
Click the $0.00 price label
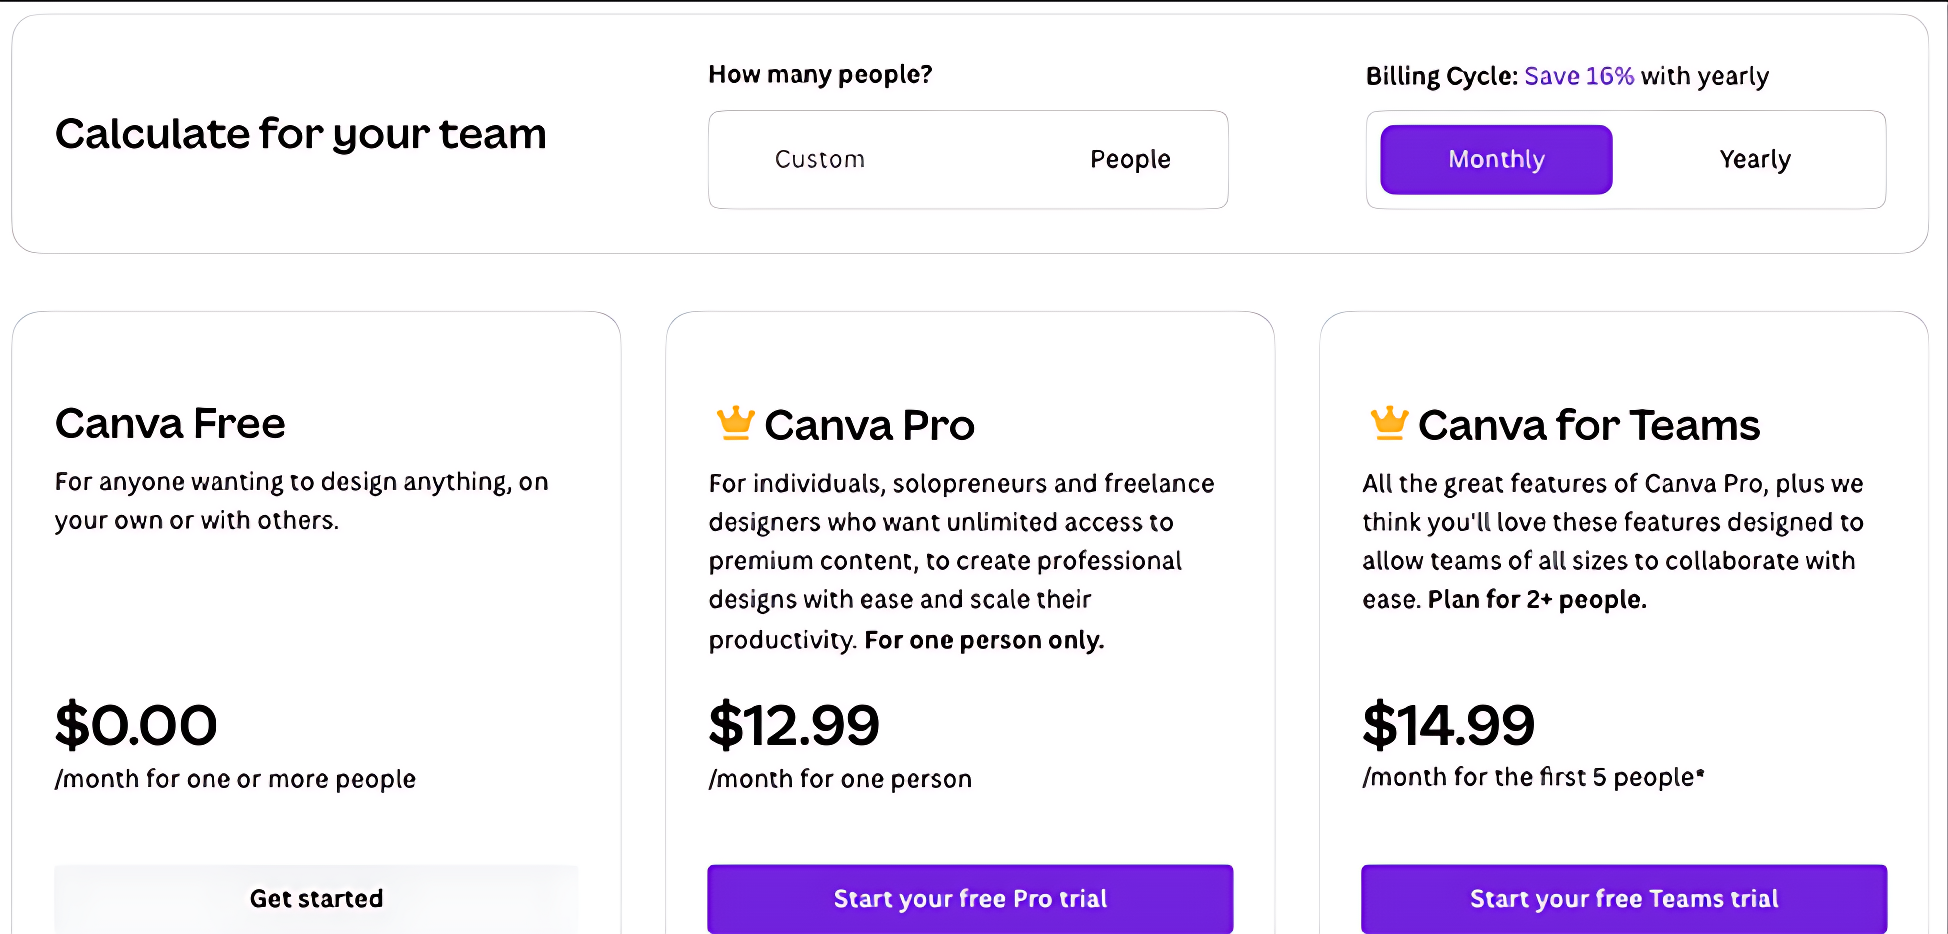pyautogui.click(x=136, y=724)
